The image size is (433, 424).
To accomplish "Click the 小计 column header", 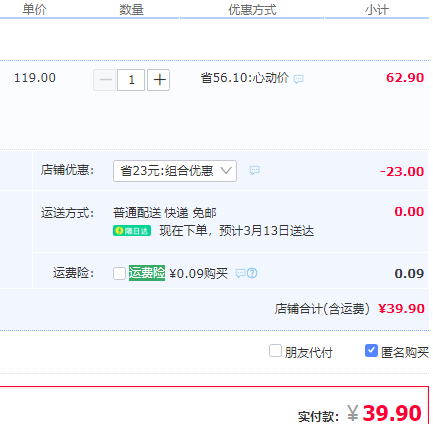I will (x=377, y=10).
